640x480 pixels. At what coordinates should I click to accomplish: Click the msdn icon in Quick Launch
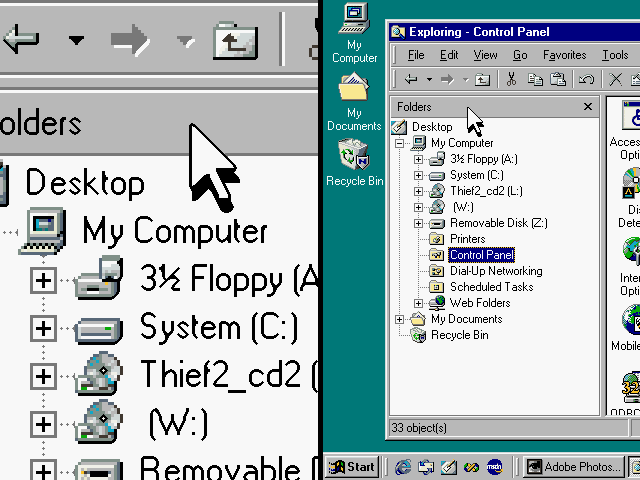(x=495, y=467)
